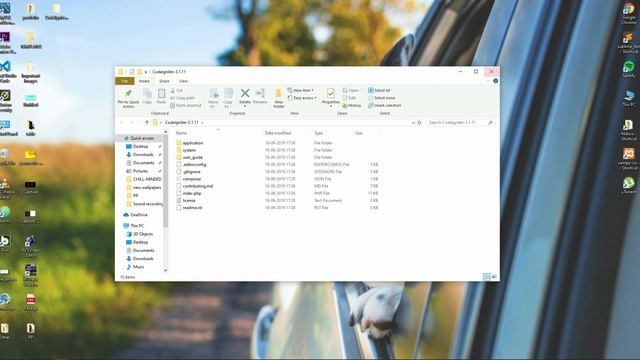Click Spotify desktop icon
Image resolution: width=640 pixels, height=360 pixels.
click(x=629, y=70)
